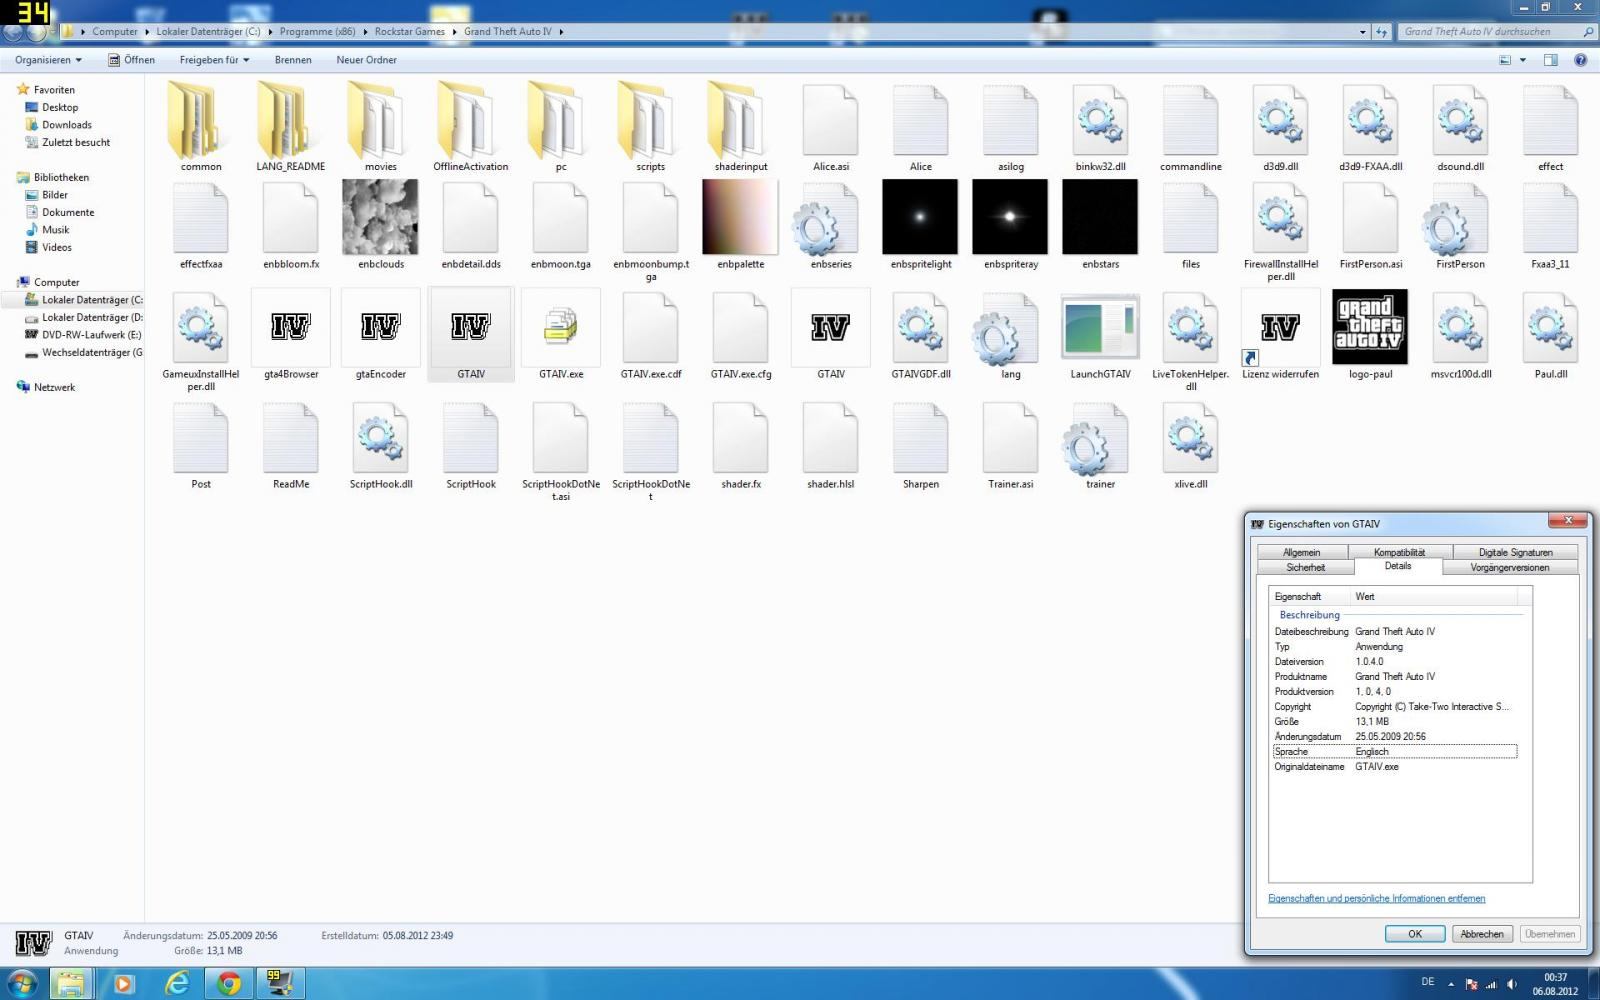1600x1000 pixels.
Task: Open Netzwerk in navigation pane
Action: [54, 387]
